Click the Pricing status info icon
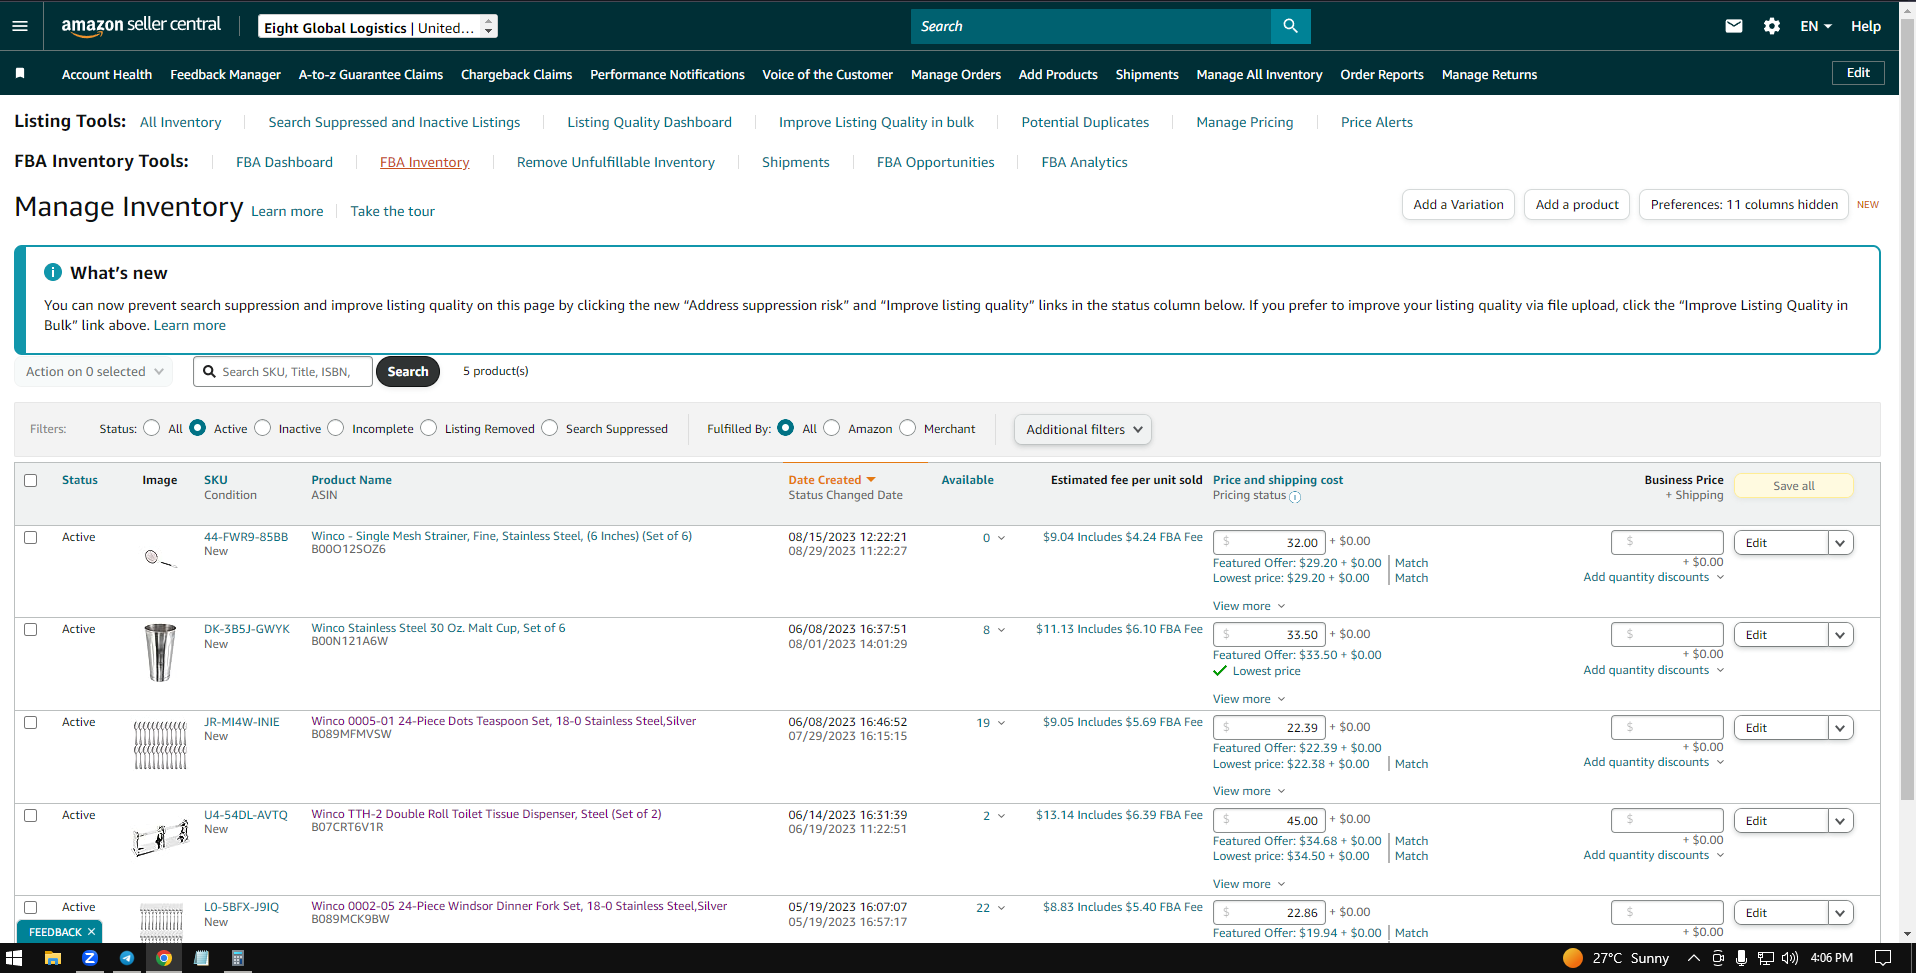 pyautogui.click(x=1295, y=497)
